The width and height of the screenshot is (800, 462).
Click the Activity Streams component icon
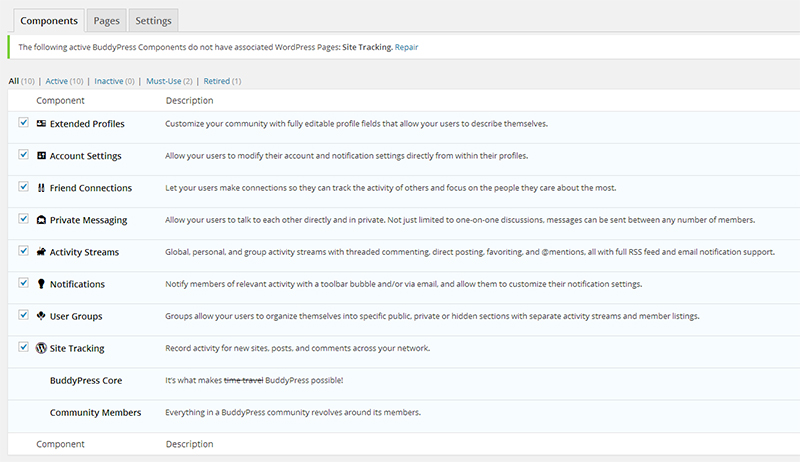(41, 252)
